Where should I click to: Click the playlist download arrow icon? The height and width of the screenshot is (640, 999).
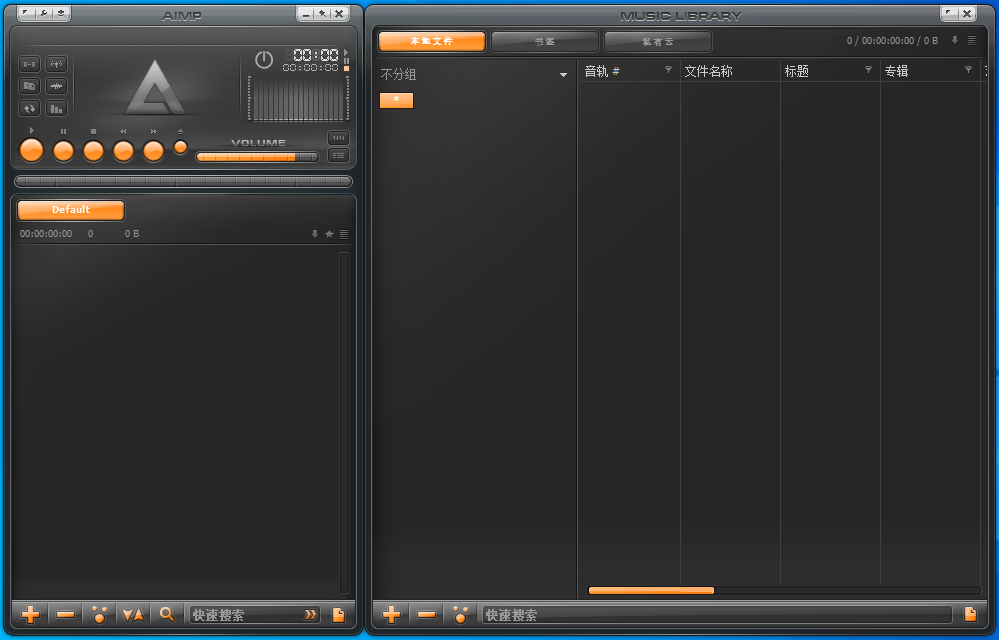[x=315, y=234]
